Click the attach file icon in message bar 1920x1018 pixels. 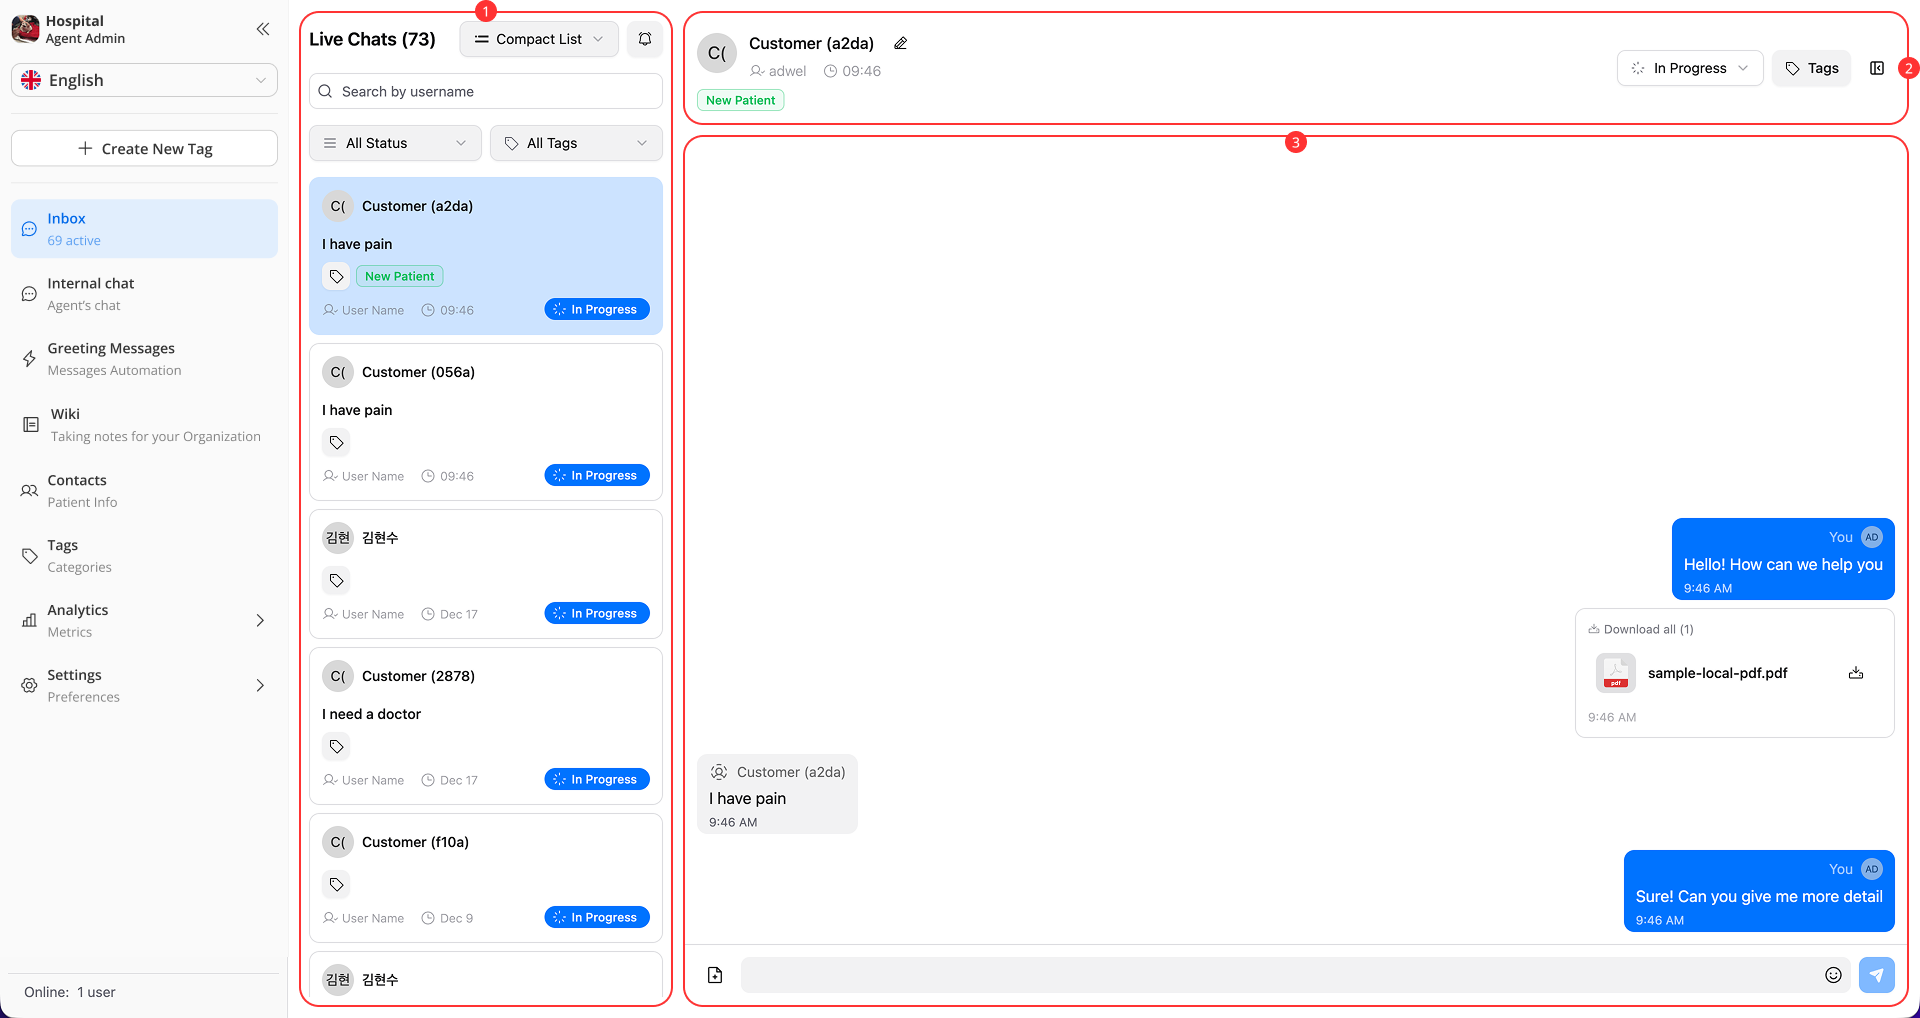tap(715, 975)
